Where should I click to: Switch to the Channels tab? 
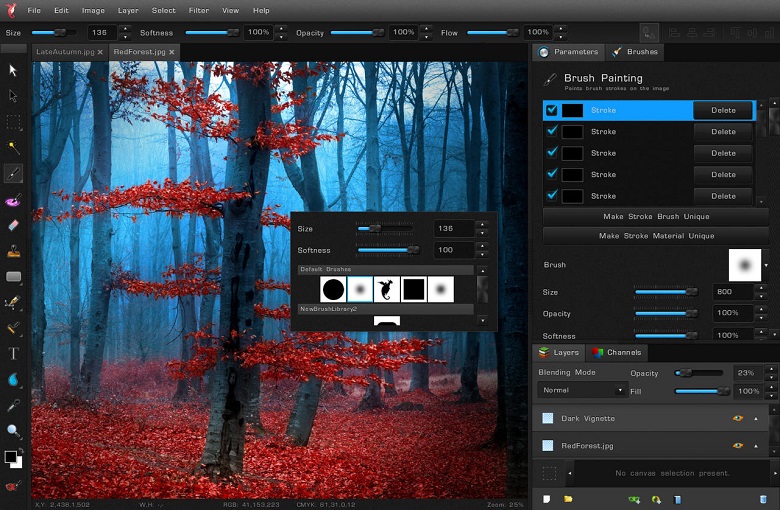pyautogui.click(x=616, y=353)
